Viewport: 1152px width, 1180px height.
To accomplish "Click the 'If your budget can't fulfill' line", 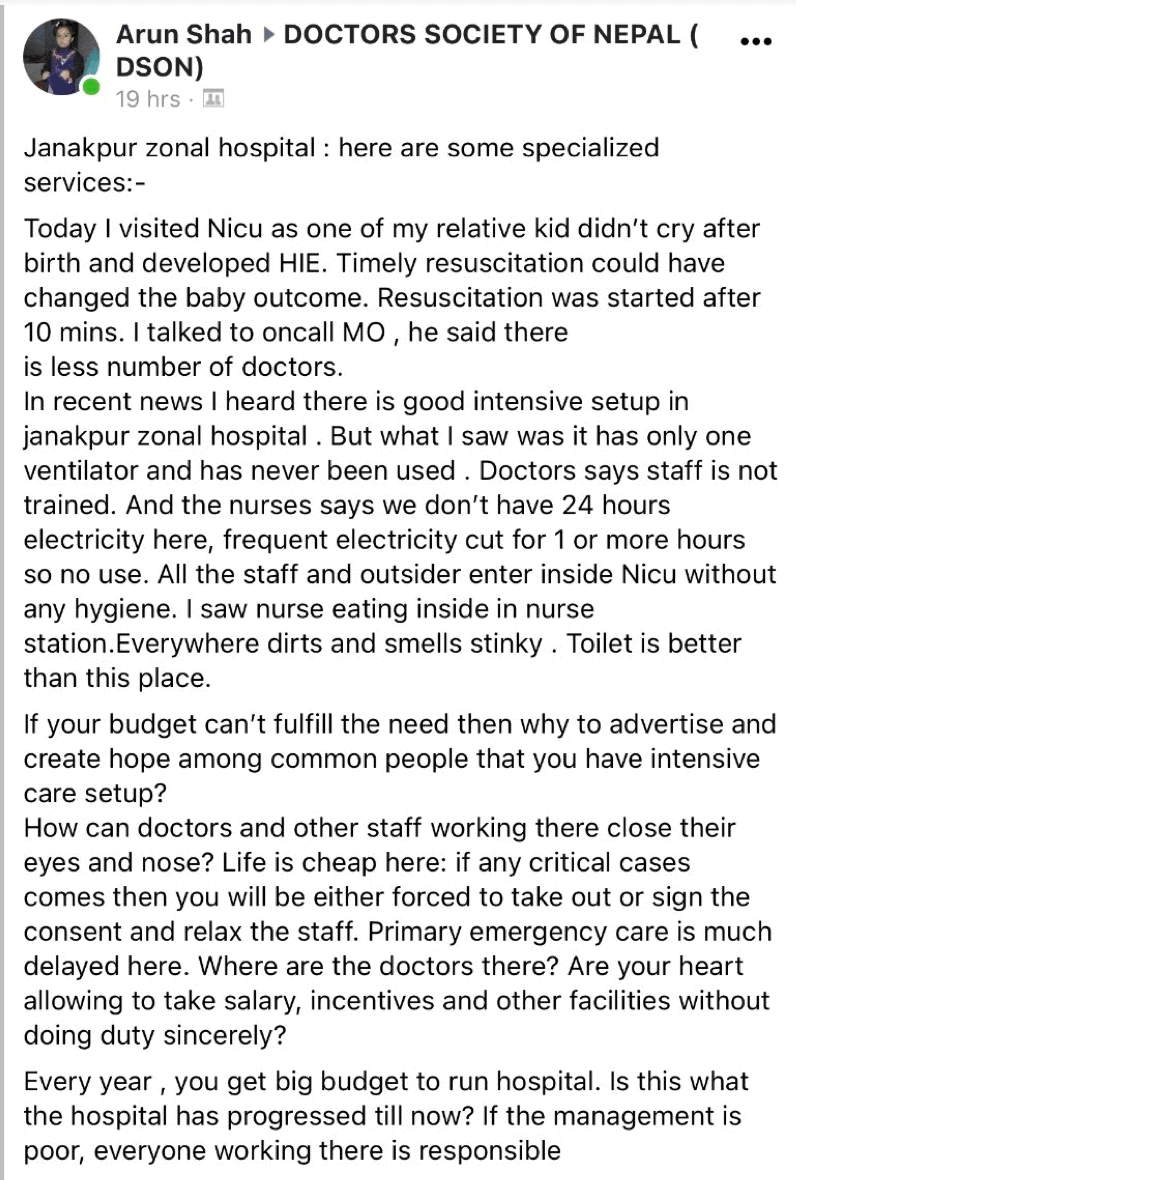I will click(400, 724).
